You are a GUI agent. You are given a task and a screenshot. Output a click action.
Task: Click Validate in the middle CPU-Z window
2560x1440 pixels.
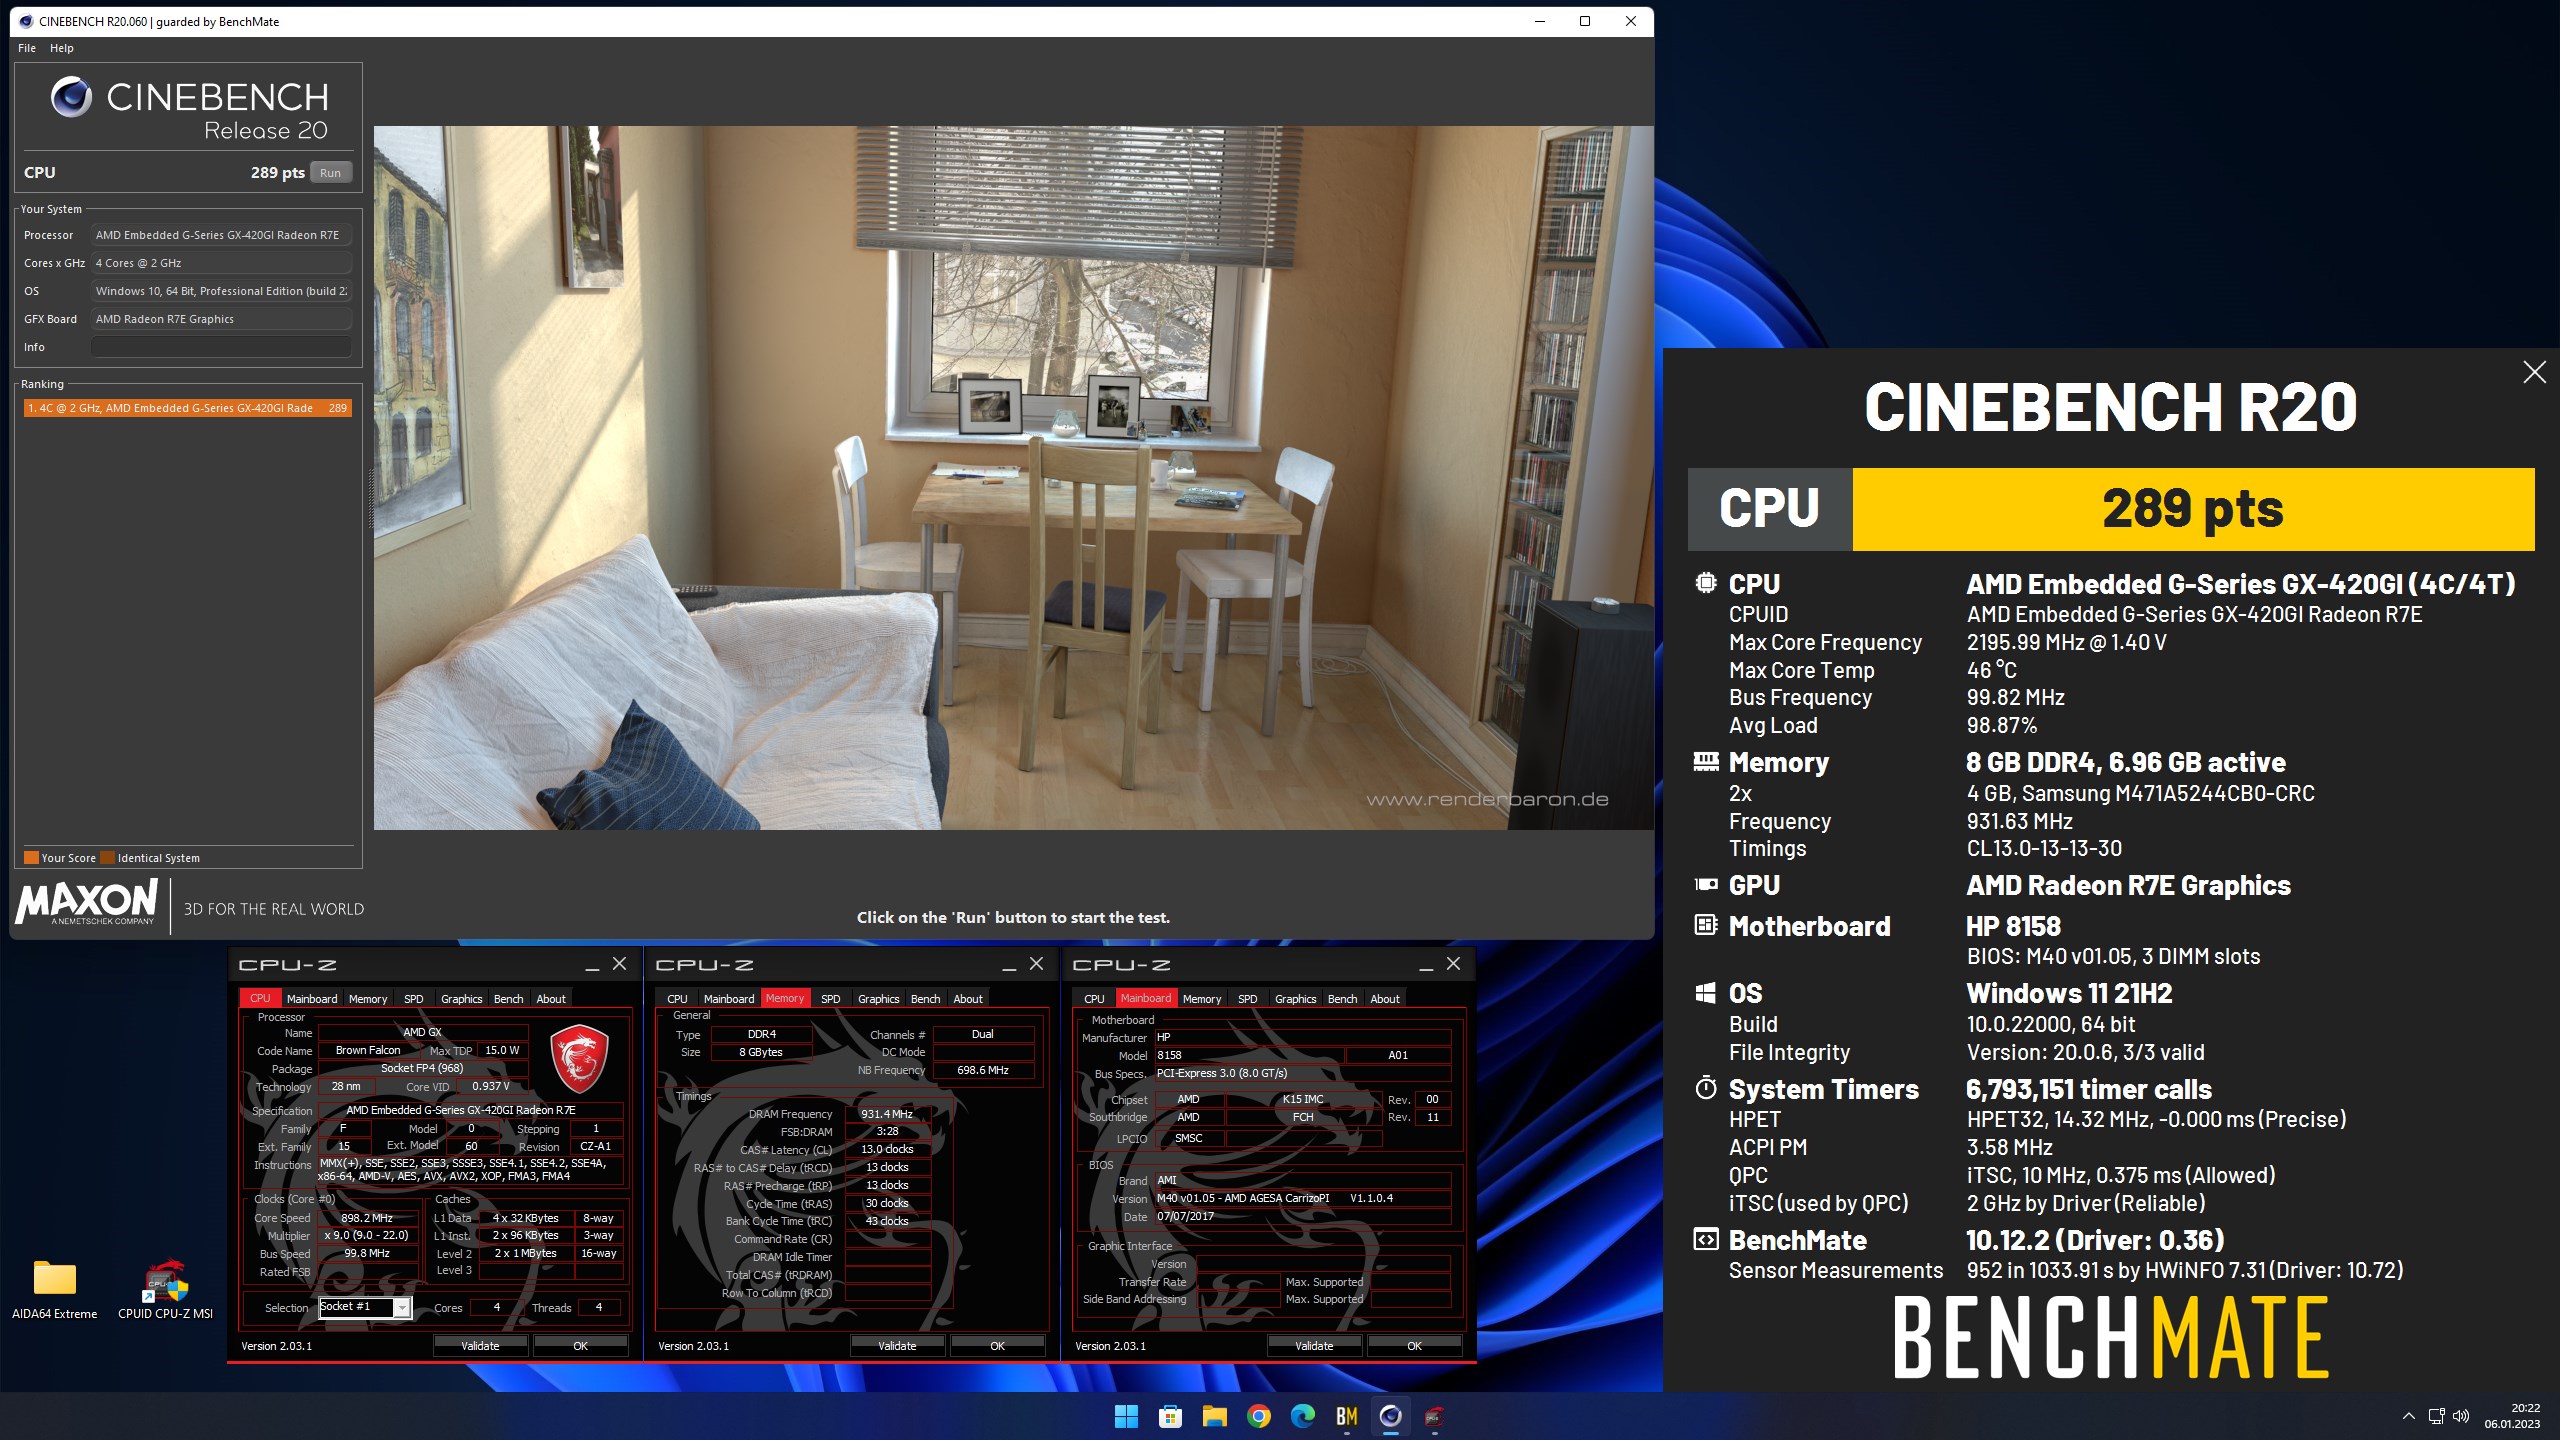pos(897,1346)
